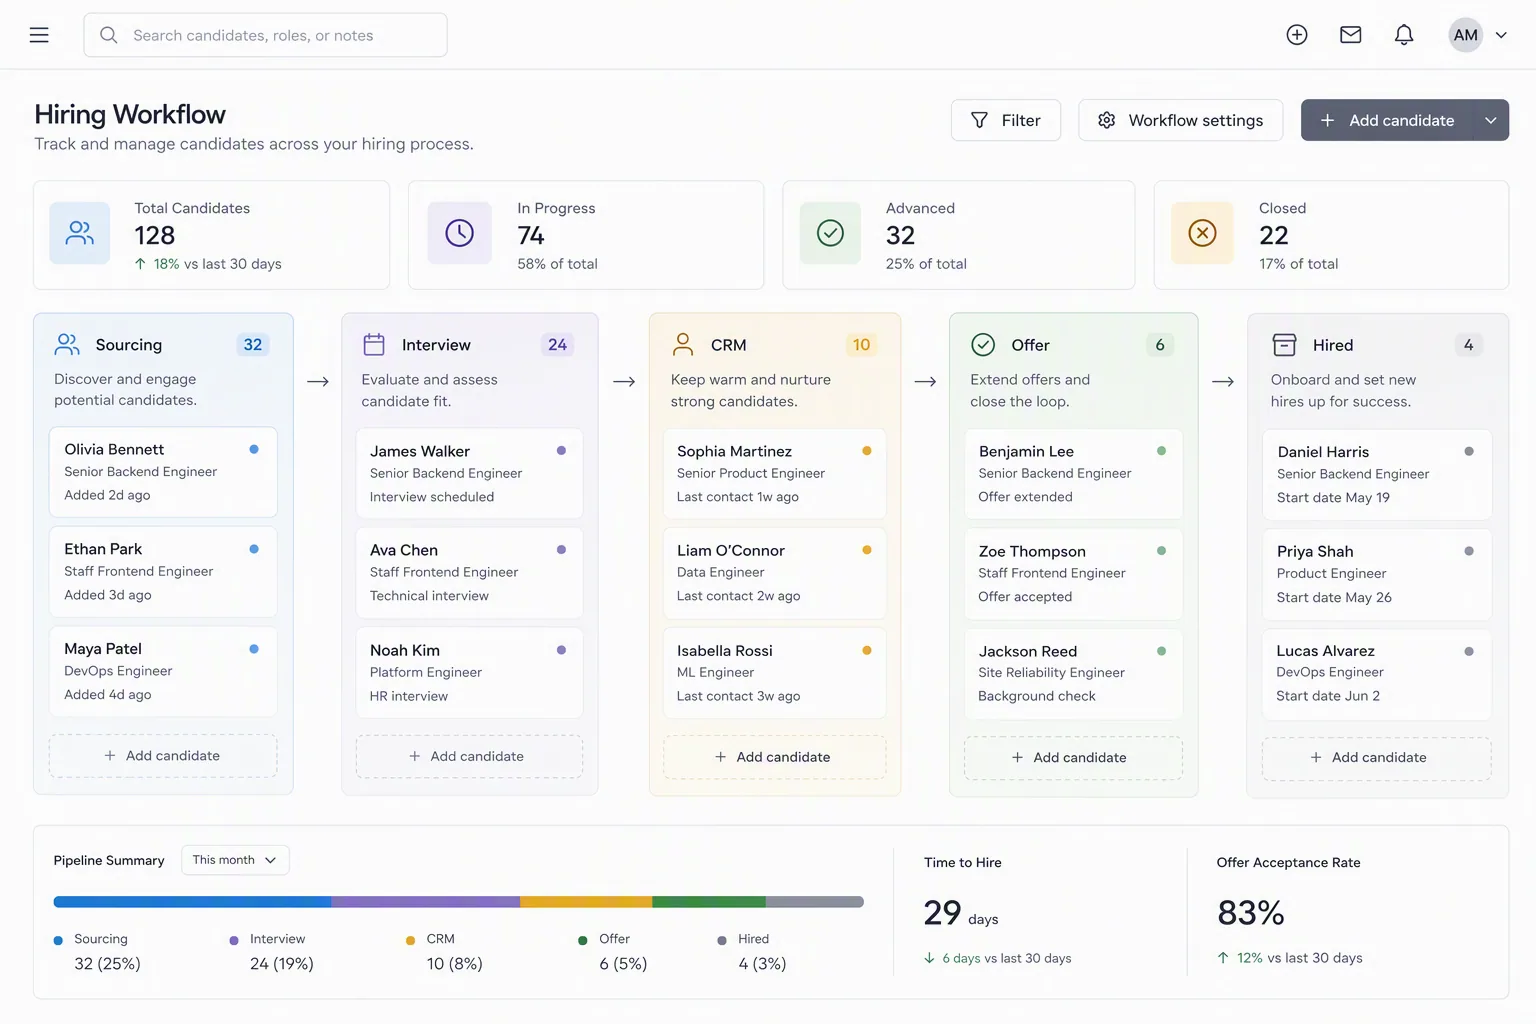1536x1024 pixels.
Task: Open the Filter options
Action: coord(1006,120)
